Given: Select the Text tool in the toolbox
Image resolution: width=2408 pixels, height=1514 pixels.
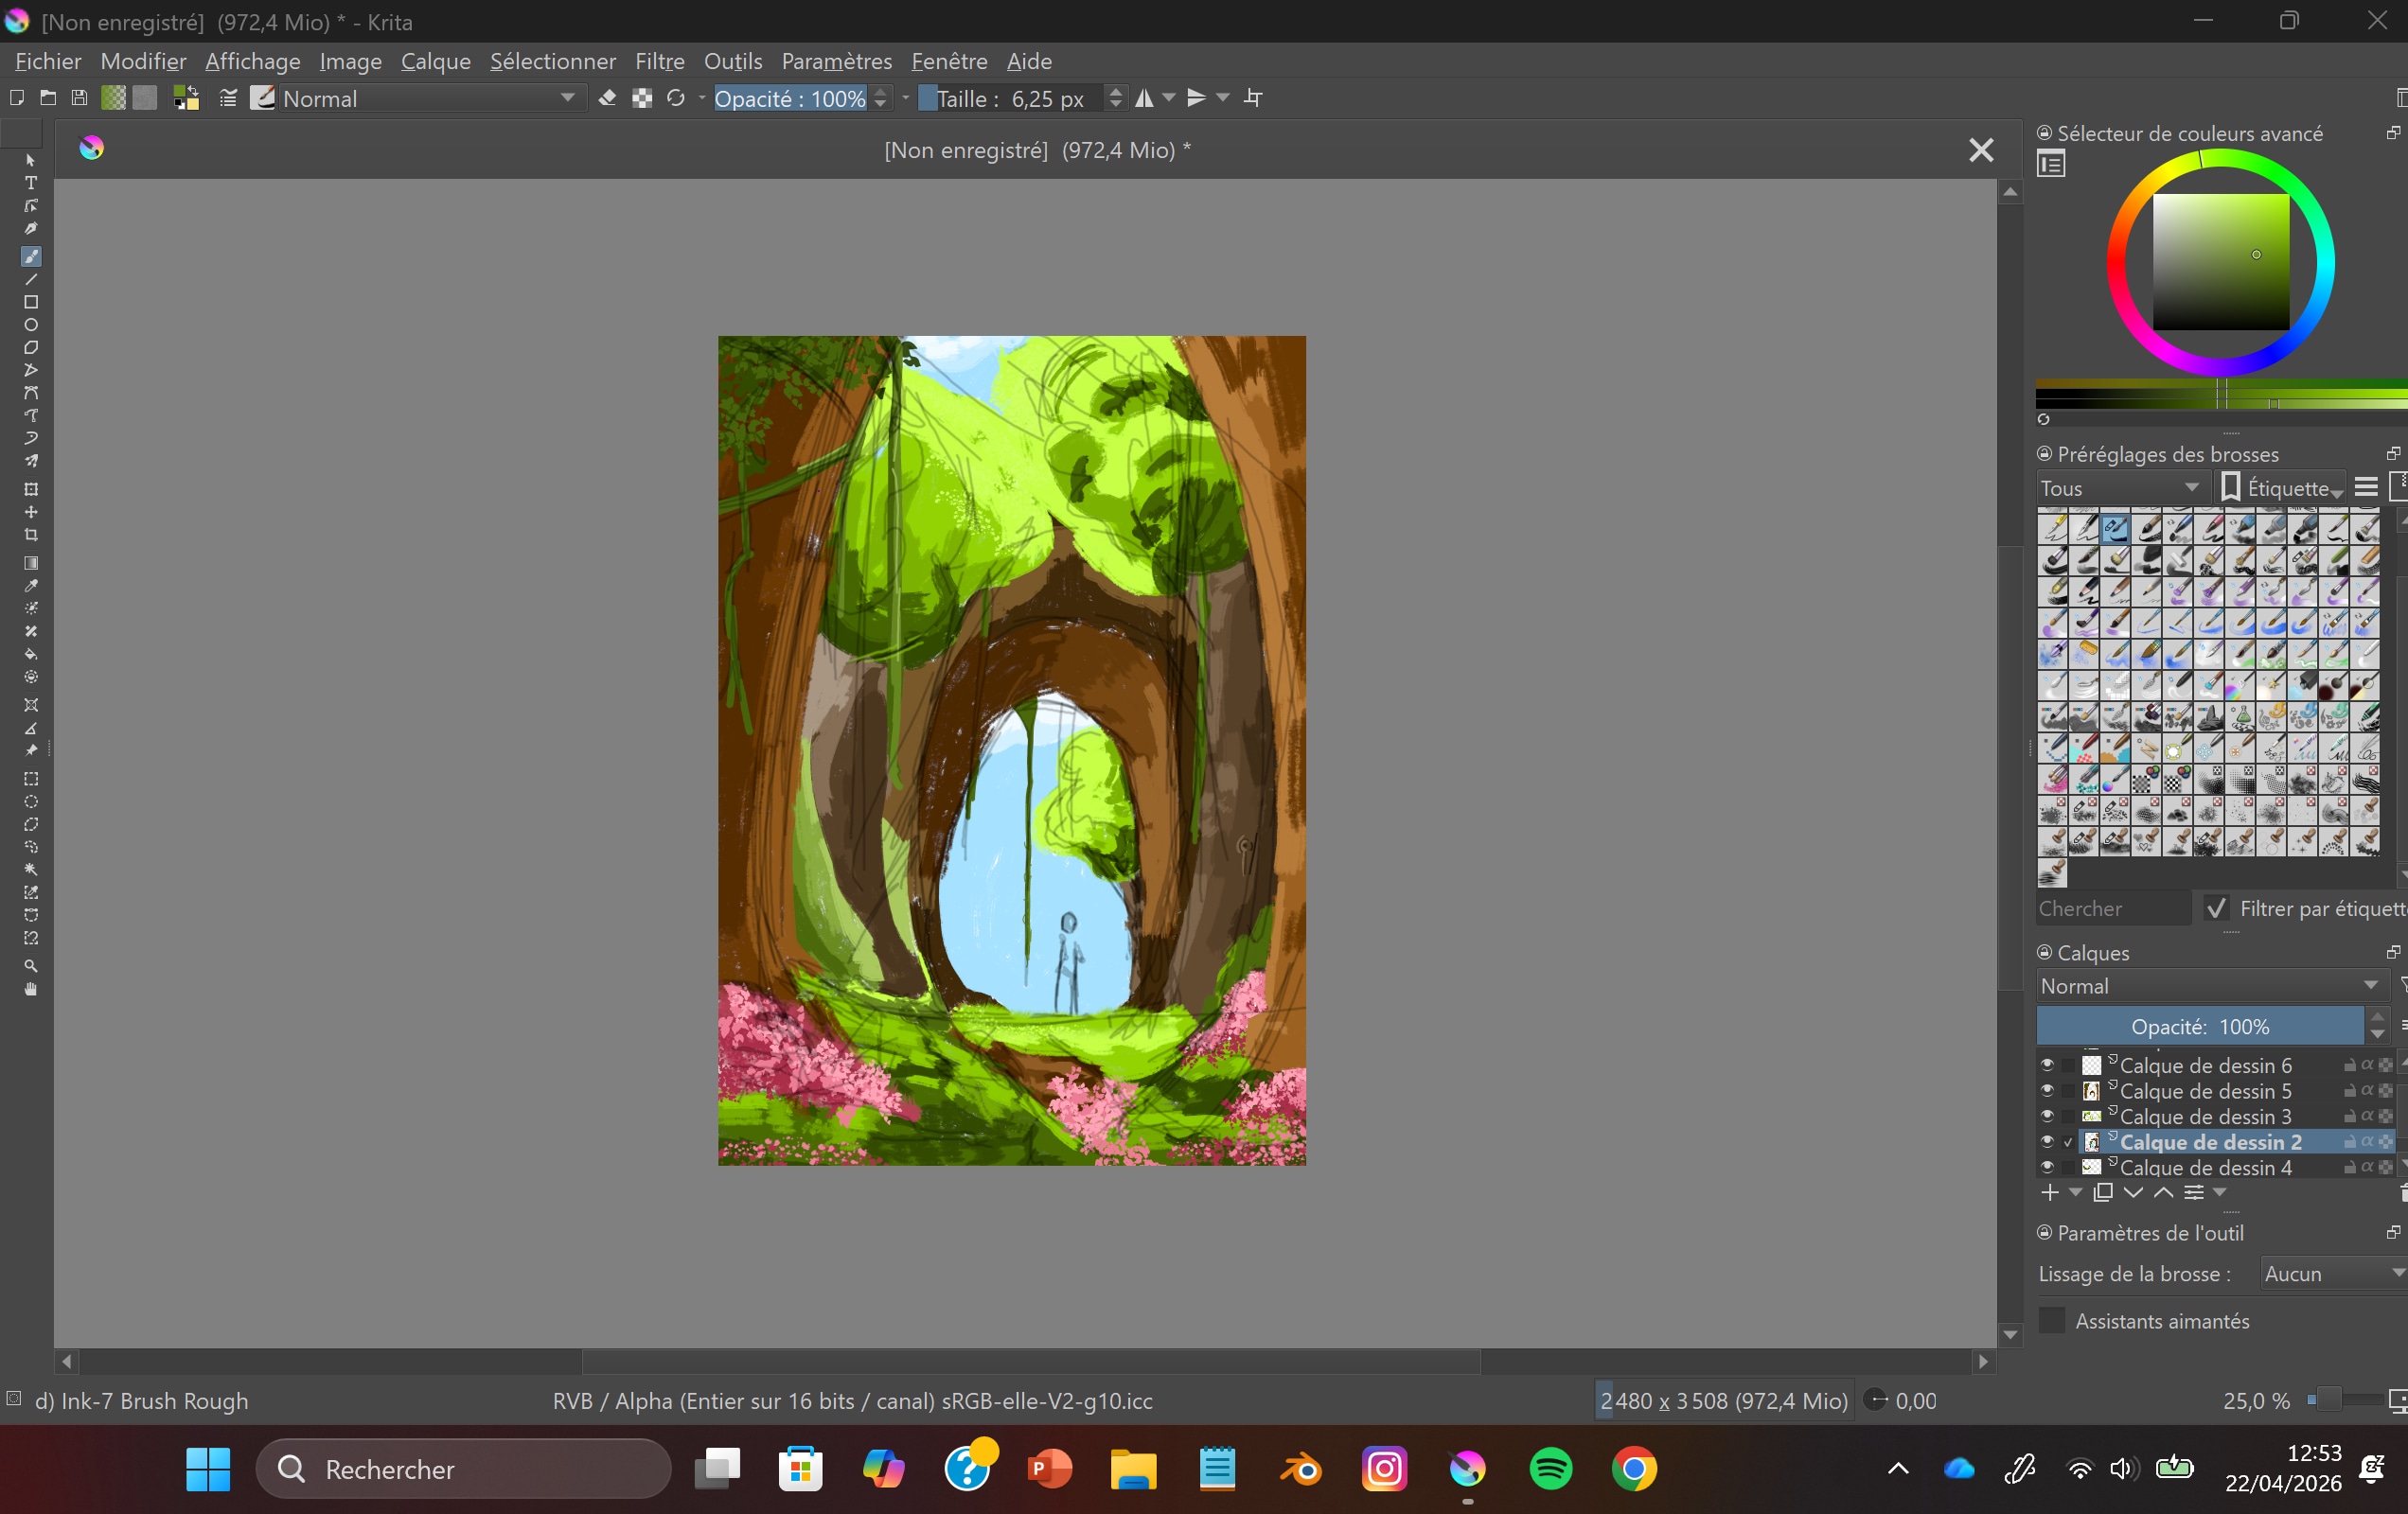Looking at the screenshot, I should [31, 183].
